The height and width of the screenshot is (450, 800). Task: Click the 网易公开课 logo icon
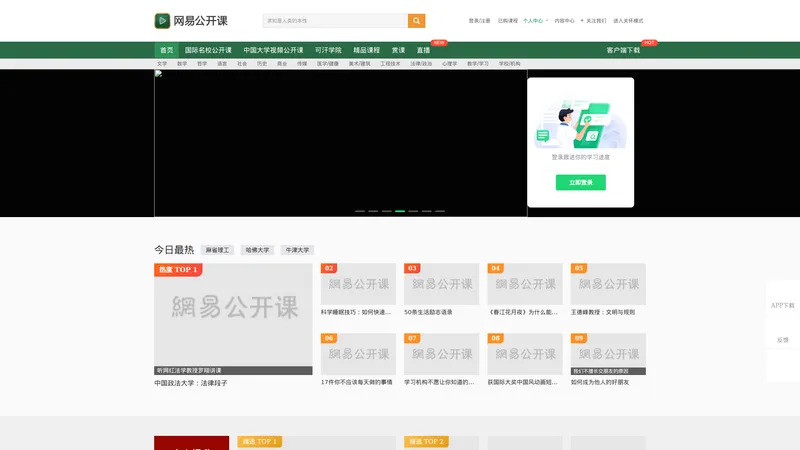tap(162, 21)
